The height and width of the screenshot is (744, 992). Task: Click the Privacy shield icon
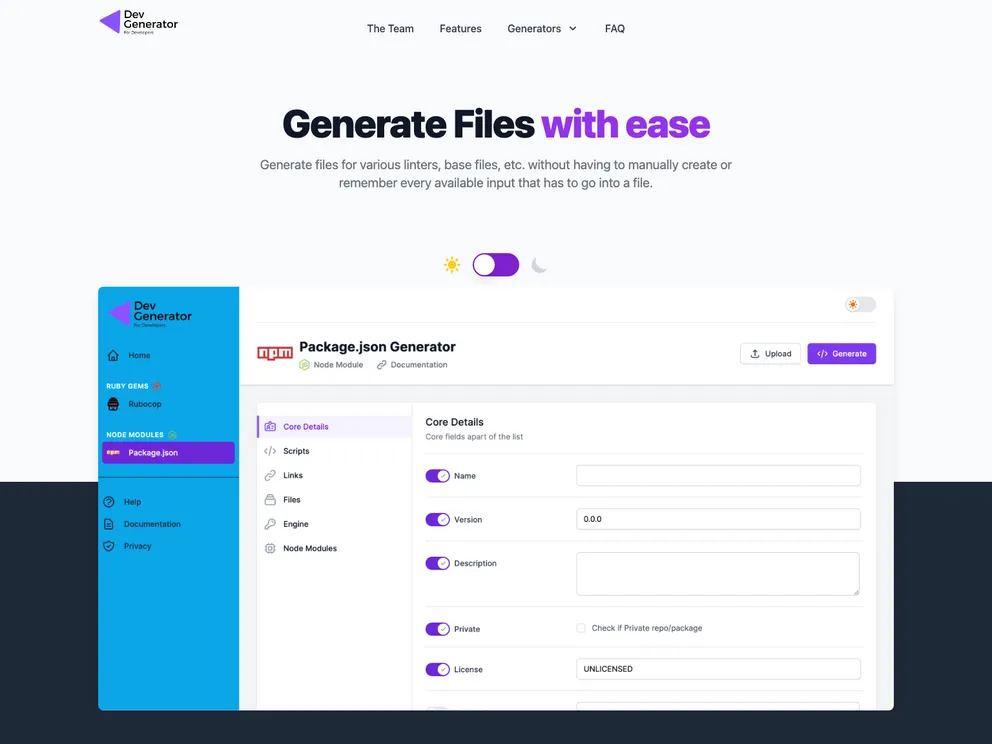coord(109,546)
